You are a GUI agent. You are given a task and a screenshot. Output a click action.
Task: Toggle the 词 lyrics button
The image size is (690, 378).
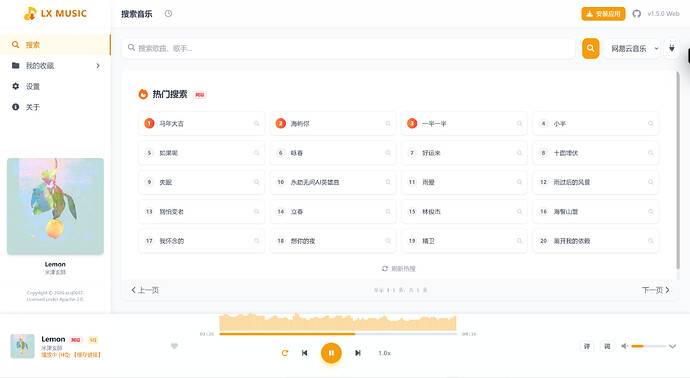pos(607,346)
